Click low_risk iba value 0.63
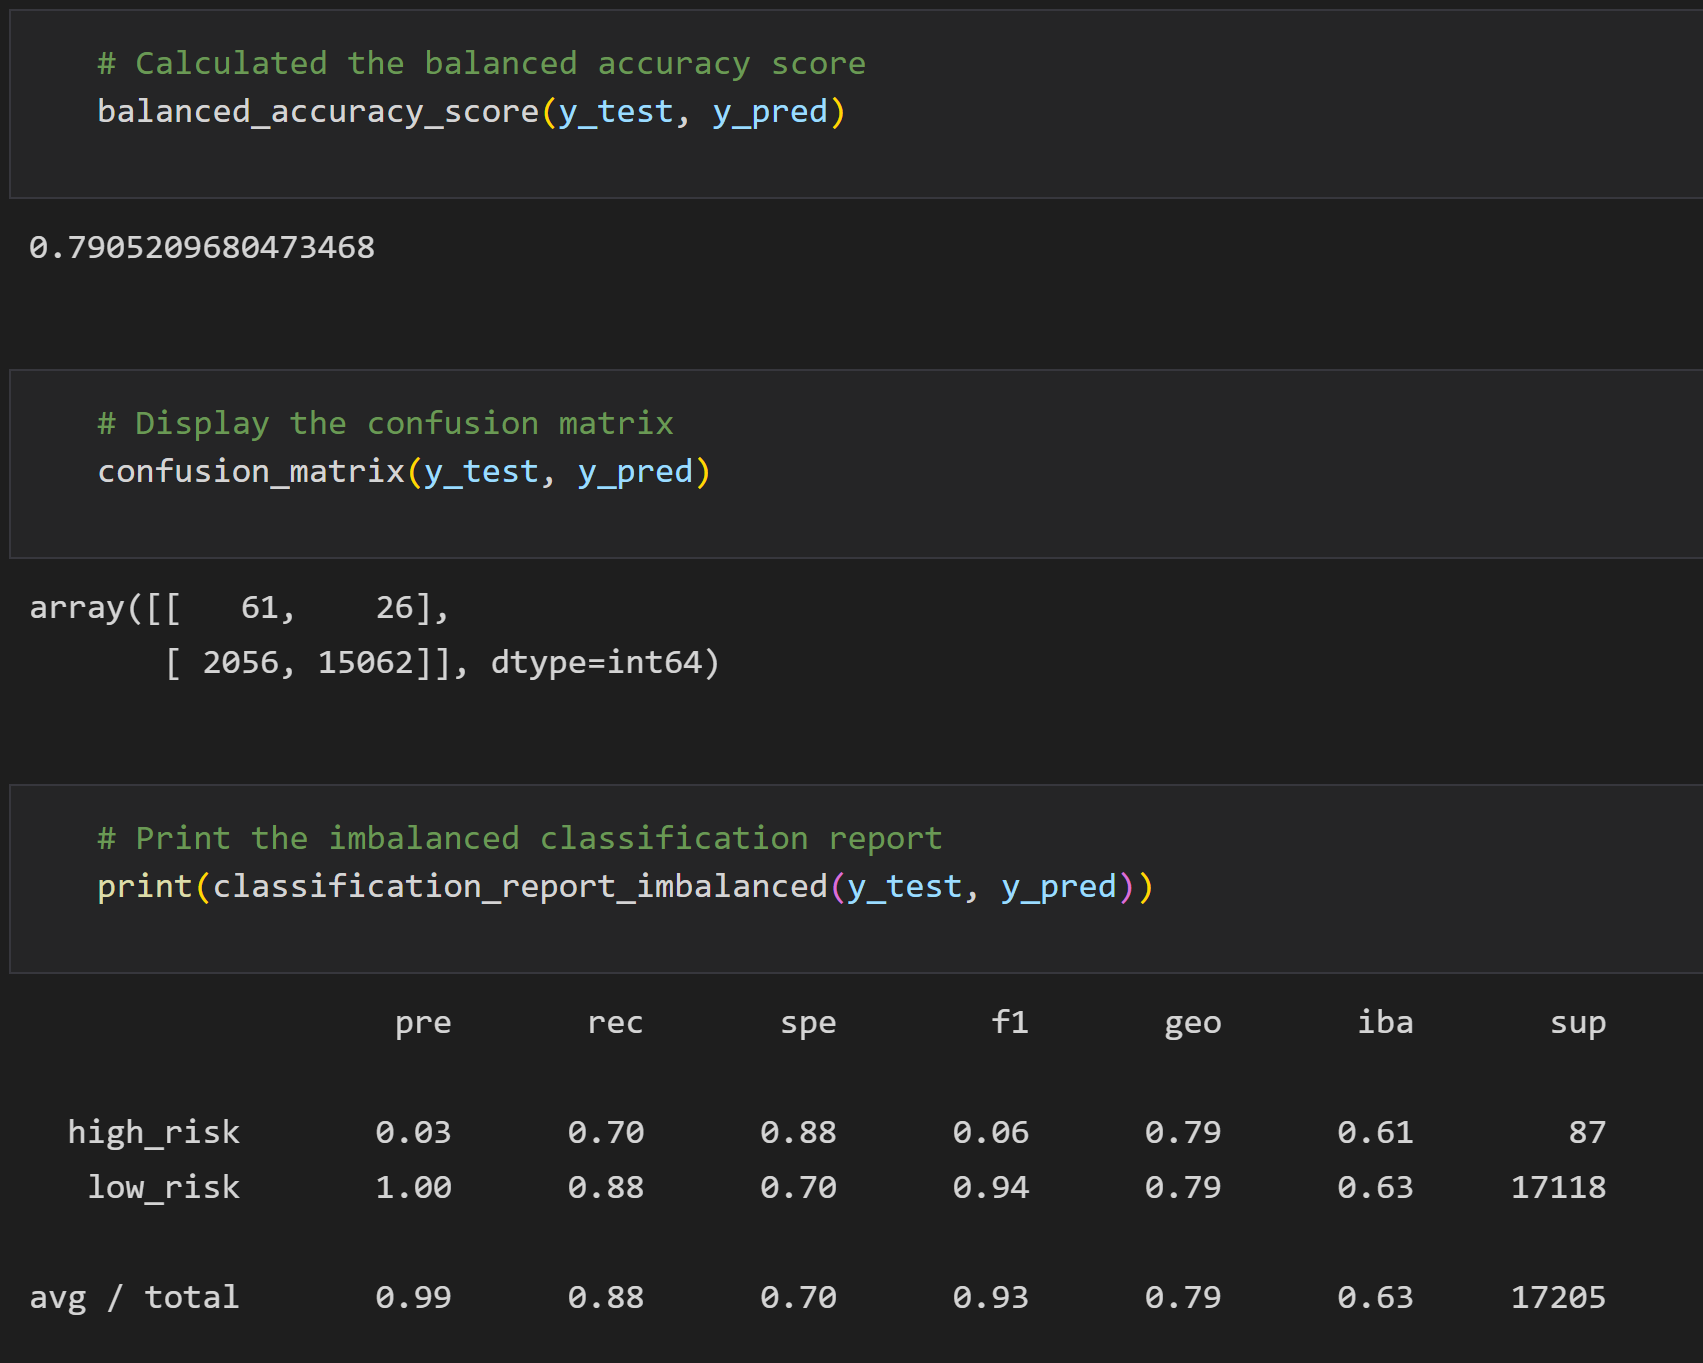This screenshot has height=1363, width=1703. coord(1376,1187)
